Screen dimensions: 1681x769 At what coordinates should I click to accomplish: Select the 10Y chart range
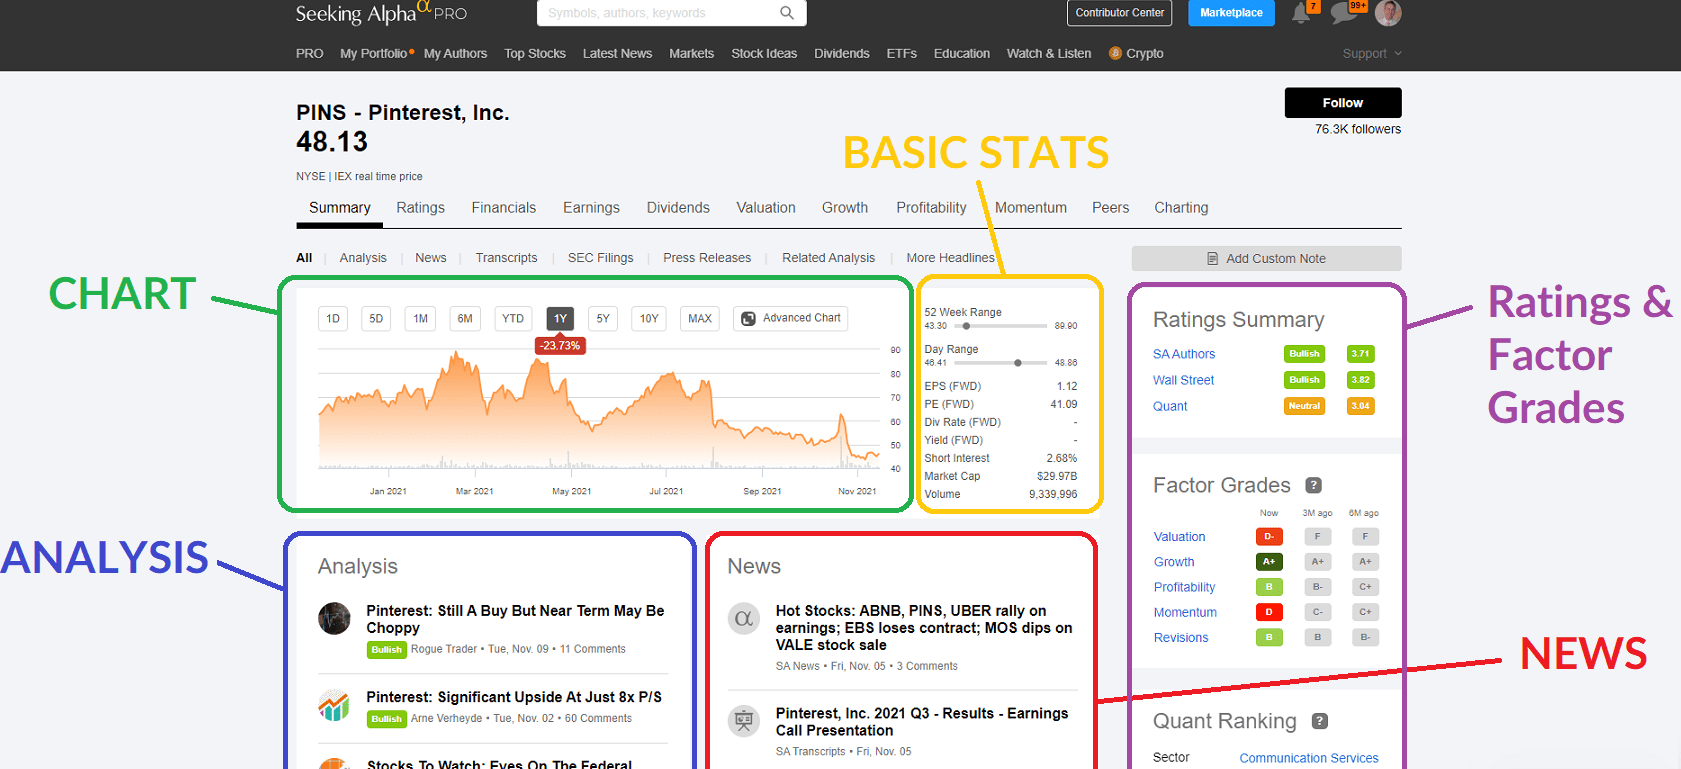pyautogui.click(x=649, y=319)
